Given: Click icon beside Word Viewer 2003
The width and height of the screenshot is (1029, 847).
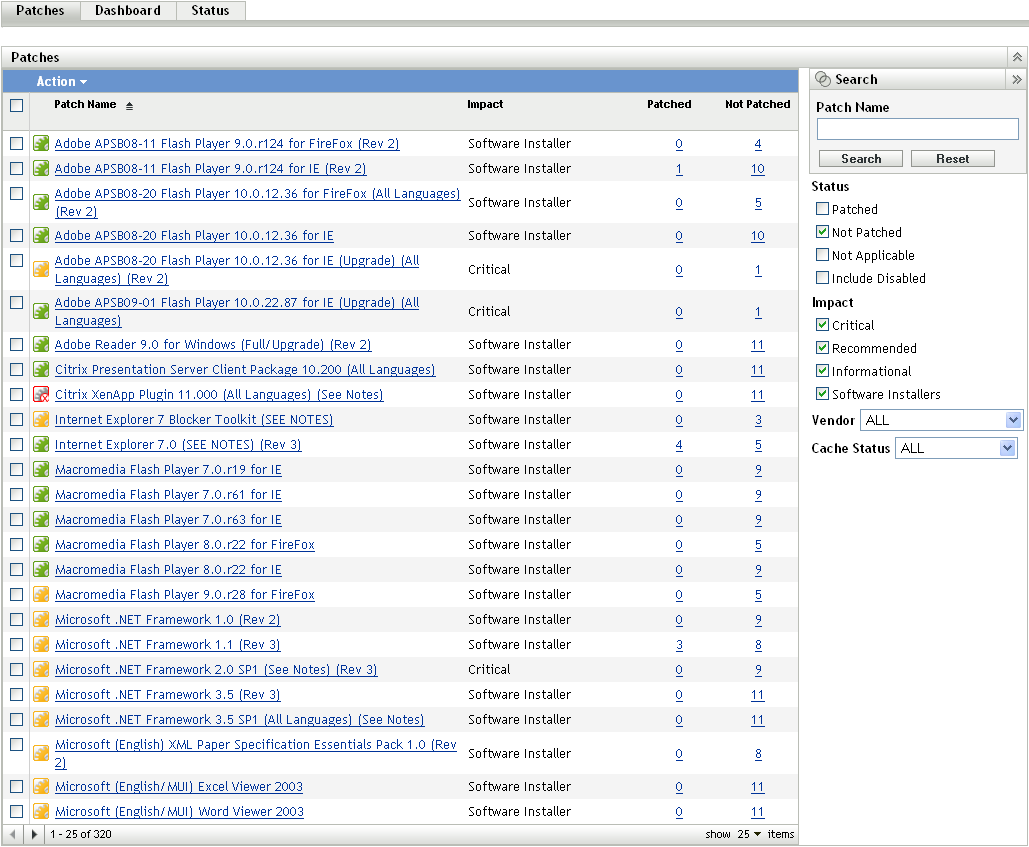Looking at the screenshot, I should [x=41, y=811].
